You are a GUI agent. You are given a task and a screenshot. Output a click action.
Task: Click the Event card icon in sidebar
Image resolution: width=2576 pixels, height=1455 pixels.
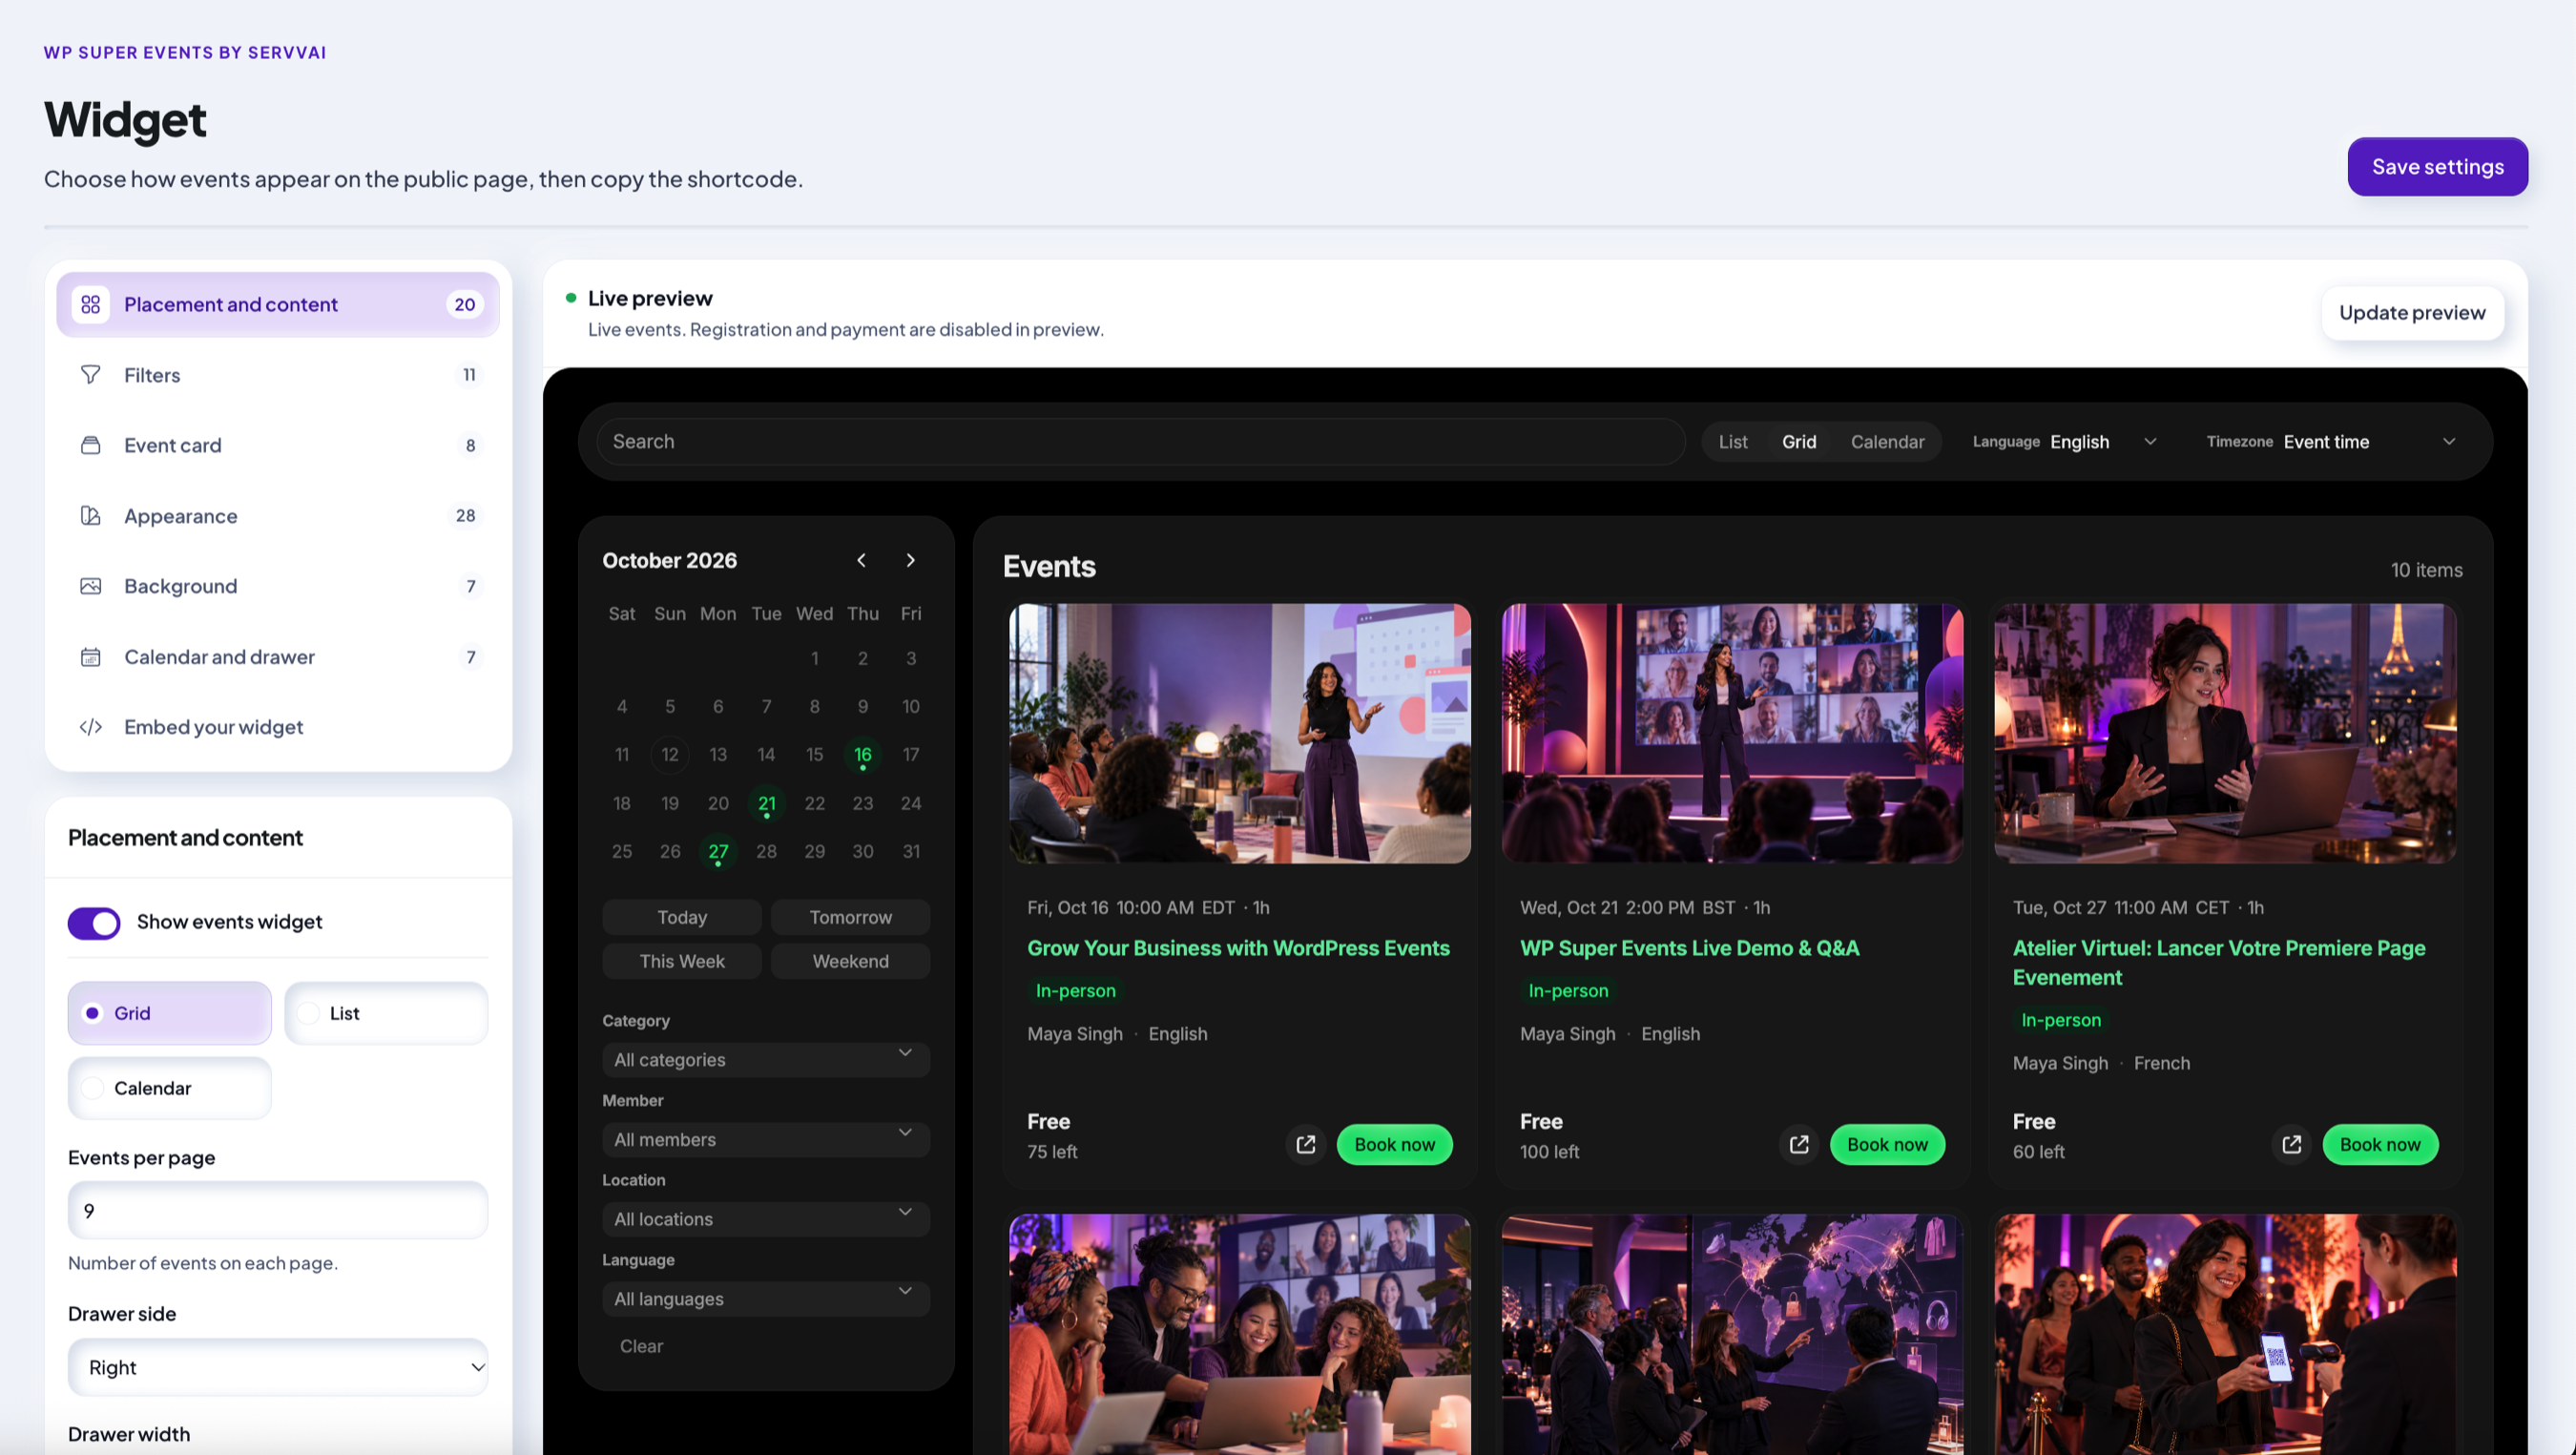coord(90,445)
